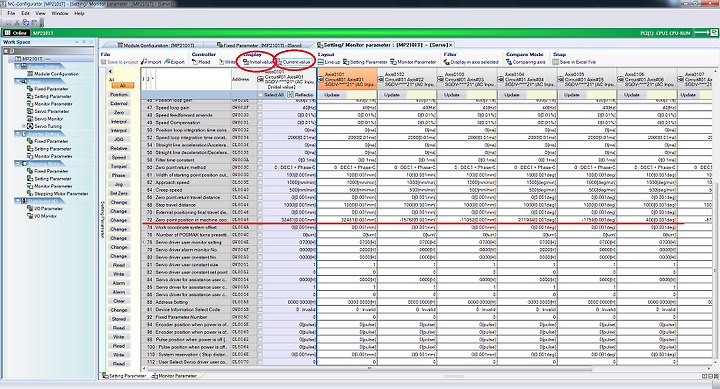Screen dimensions: 720x389
Task: Collapse the Servo tree section
Action: tap(18, 81)
